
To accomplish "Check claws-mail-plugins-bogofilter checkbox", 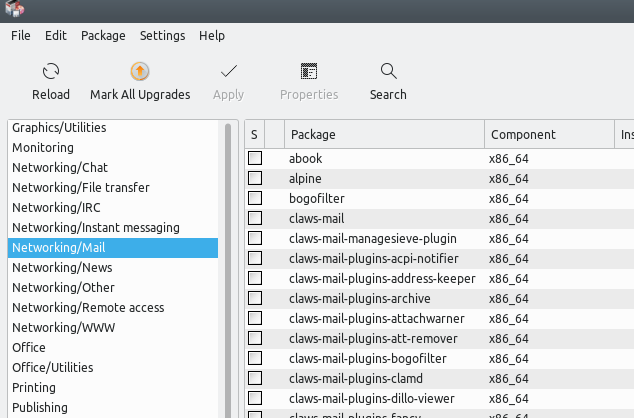I will 255,358.
